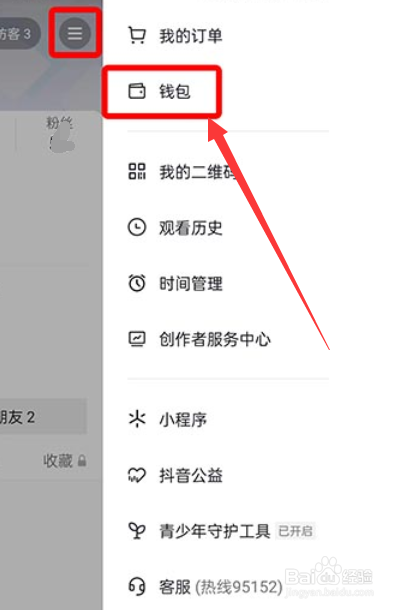Select 钱包 from the side menu
This screenshot has height=610, width=402.
pos(228,92)
